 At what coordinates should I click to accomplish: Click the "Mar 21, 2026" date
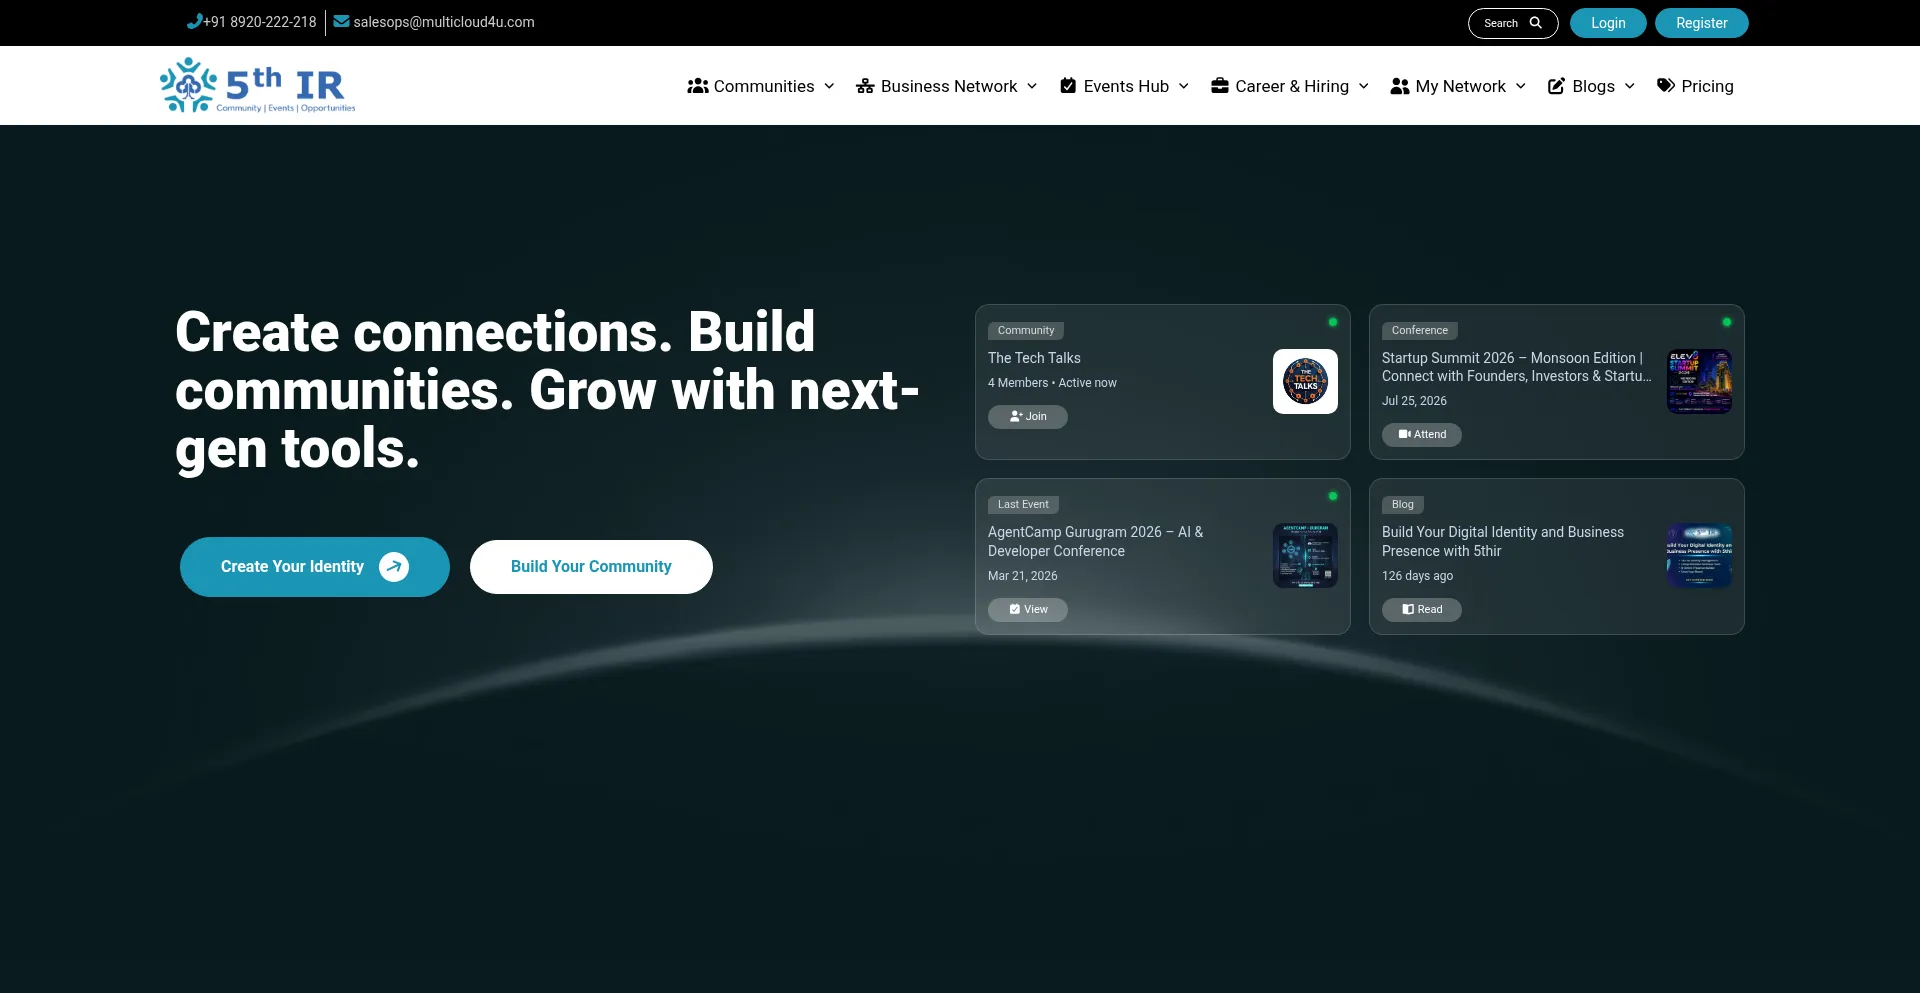[1023, 576]
